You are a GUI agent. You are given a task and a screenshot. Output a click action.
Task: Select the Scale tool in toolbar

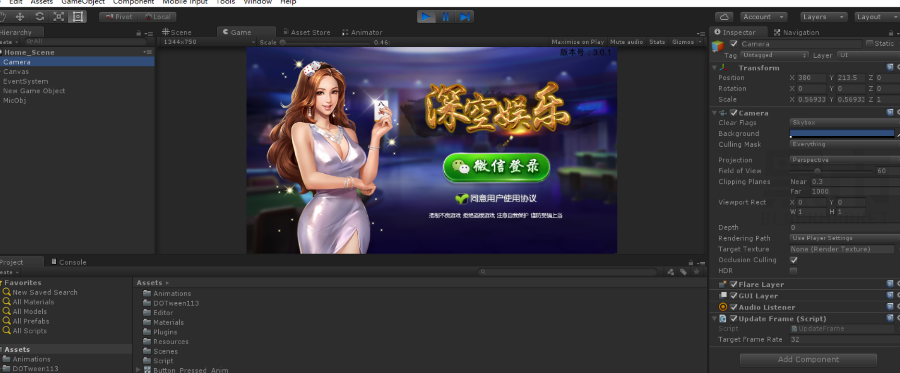(58, 17)
